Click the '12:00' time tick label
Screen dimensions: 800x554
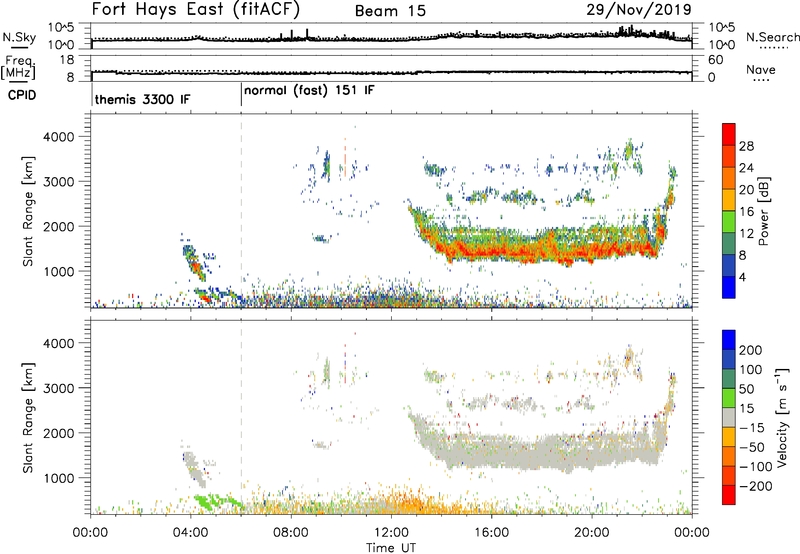391,533
